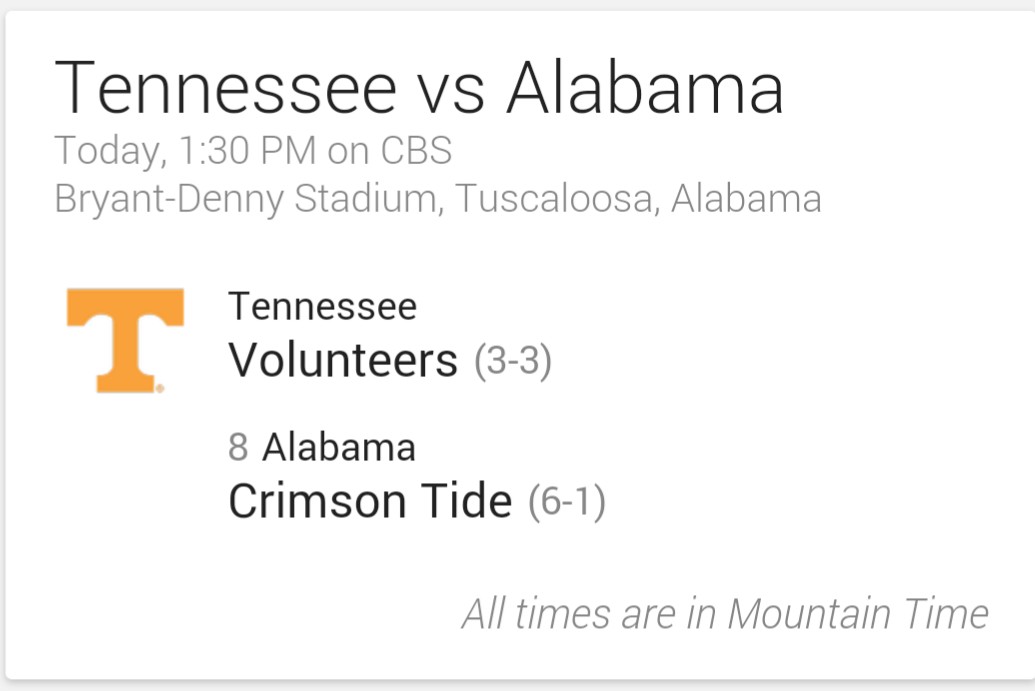Open the "Tennessee vs Alabama" card title
Screen dimensions: 1035x691
tap(419, 88)
